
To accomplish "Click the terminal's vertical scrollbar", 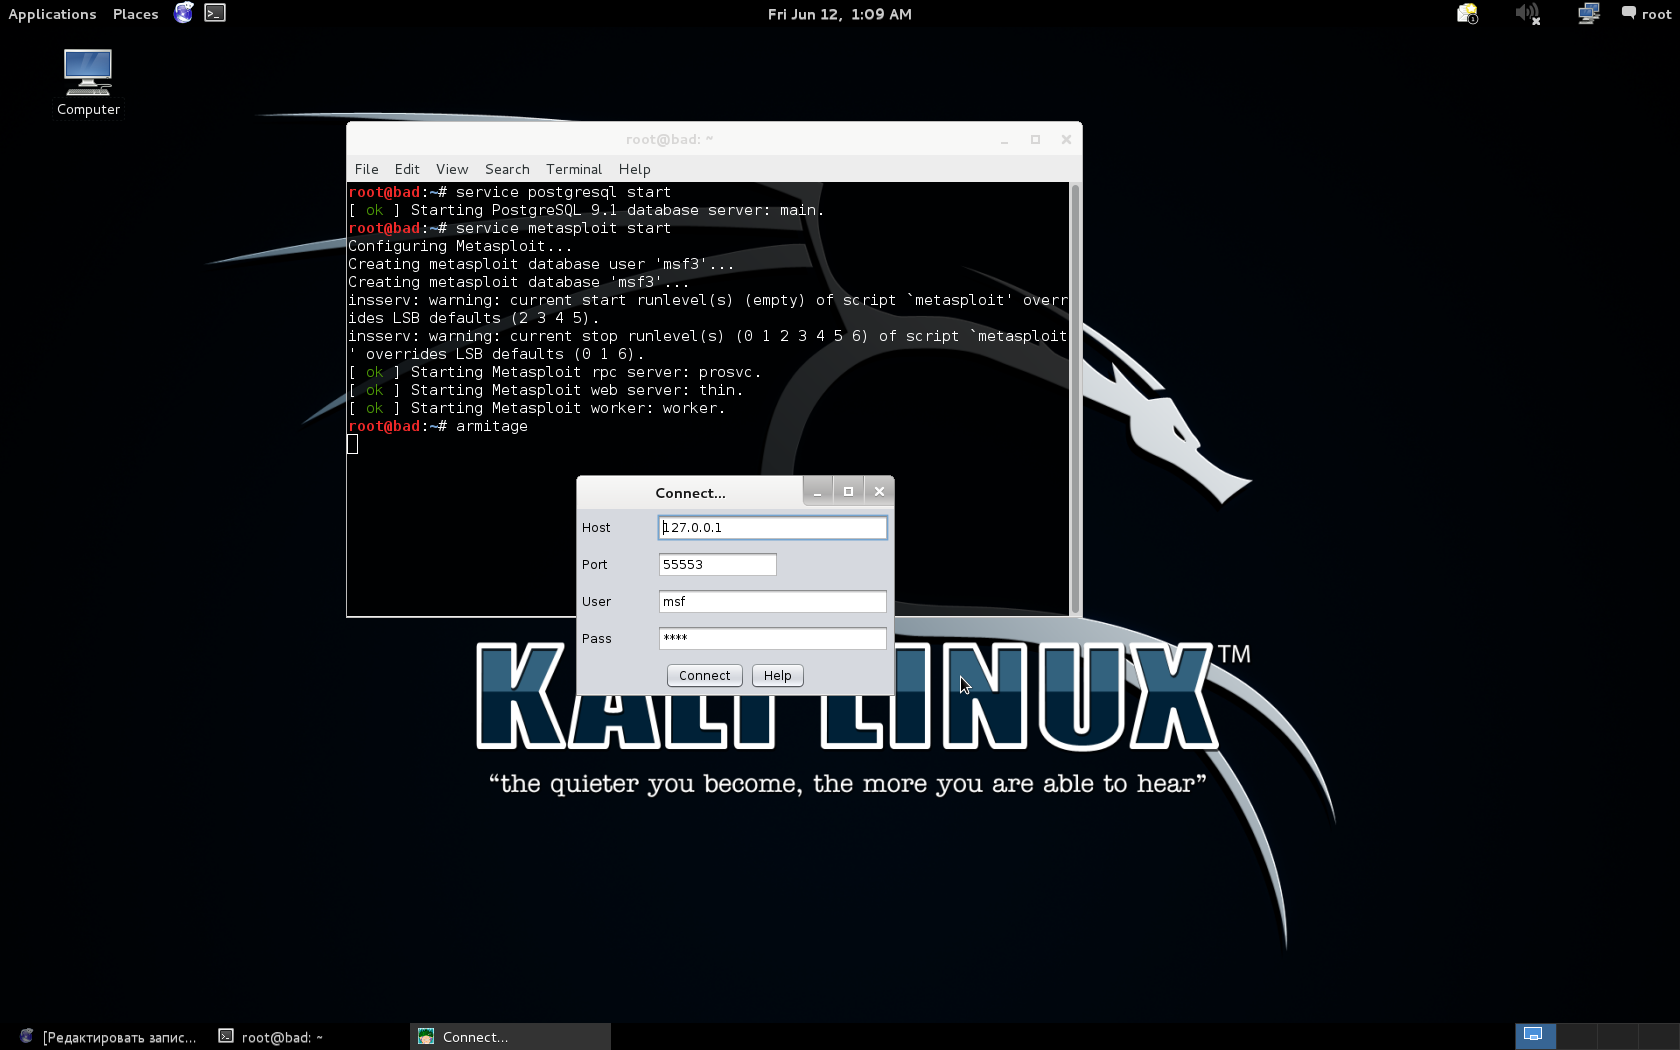I will click(x=1075, y=400).
